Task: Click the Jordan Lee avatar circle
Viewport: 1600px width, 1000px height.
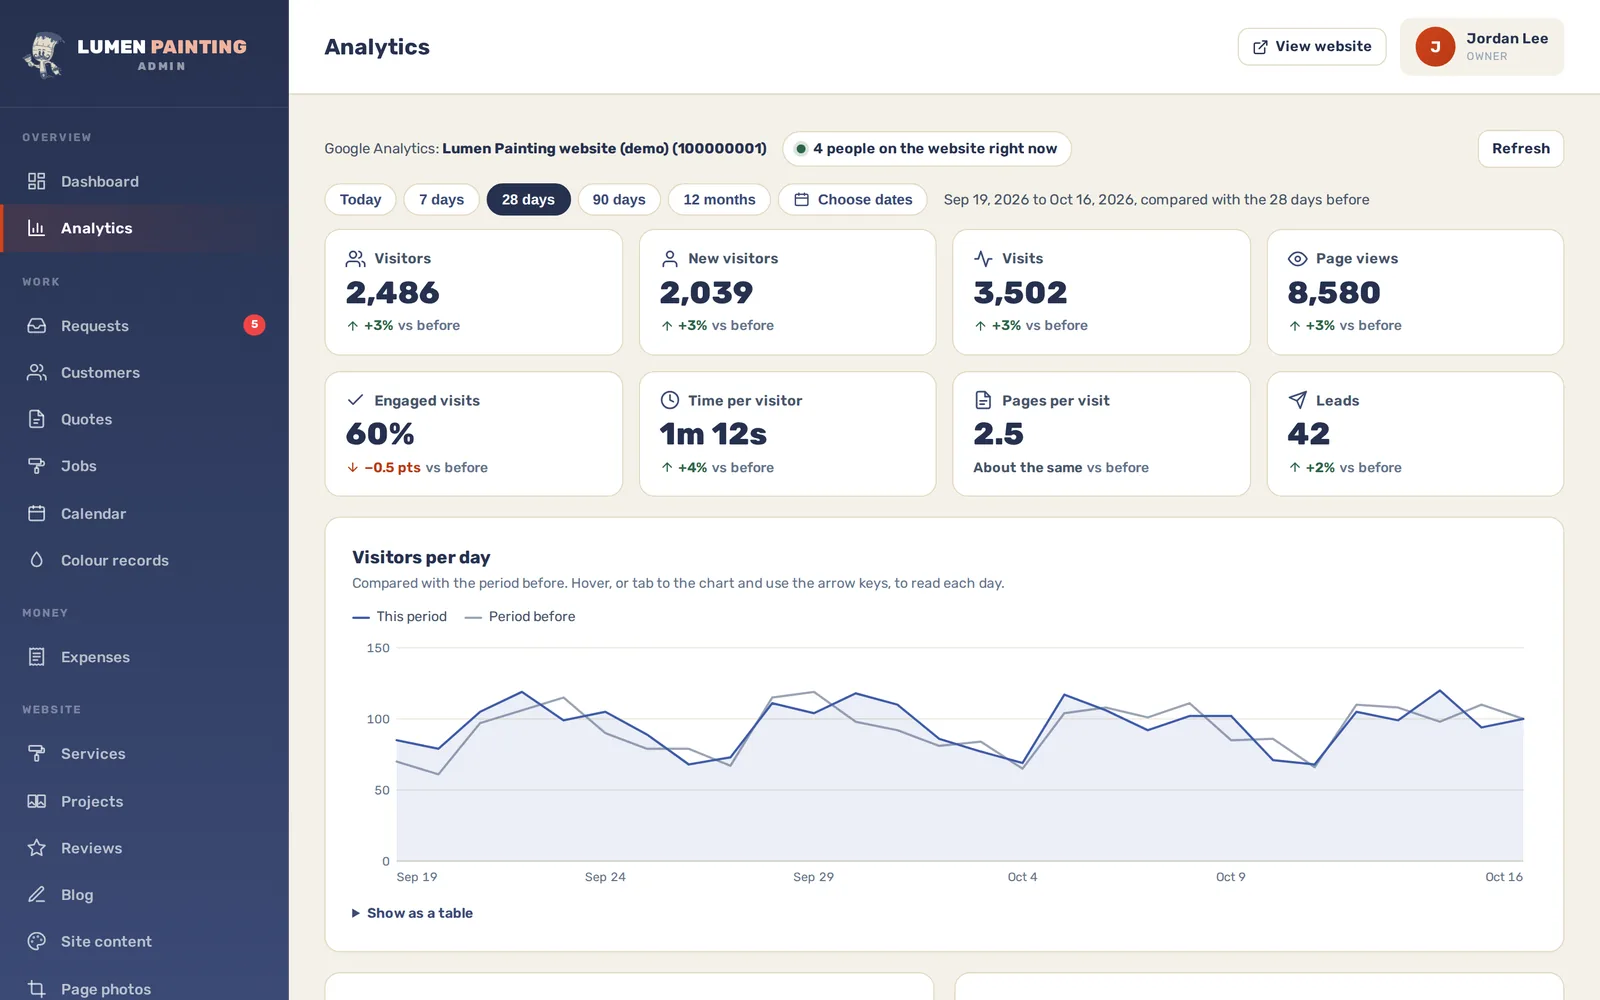Action: [x=1435, y=47]
